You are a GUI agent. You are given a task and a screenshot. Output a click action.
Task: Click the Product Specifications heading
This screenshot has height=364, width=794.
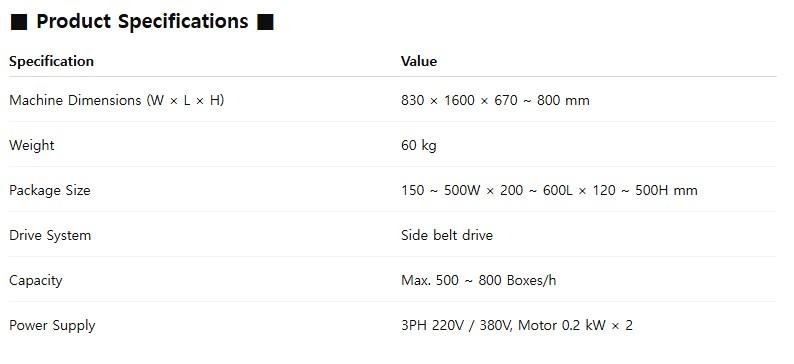[142, 22]
